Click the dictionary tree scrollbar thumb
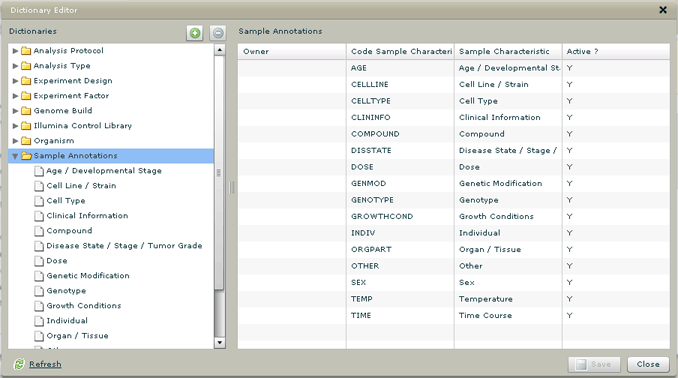The image size is (678, 378). click(220, 173)
